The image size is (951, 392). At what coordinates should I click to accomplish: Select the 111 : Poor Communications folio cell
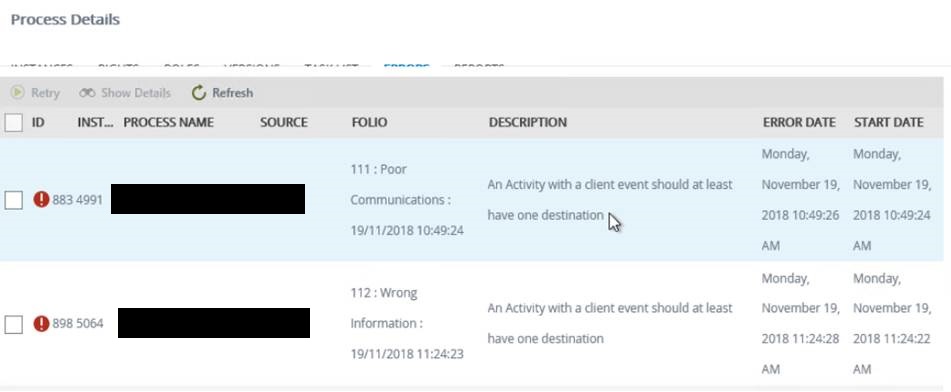(407, 200)
